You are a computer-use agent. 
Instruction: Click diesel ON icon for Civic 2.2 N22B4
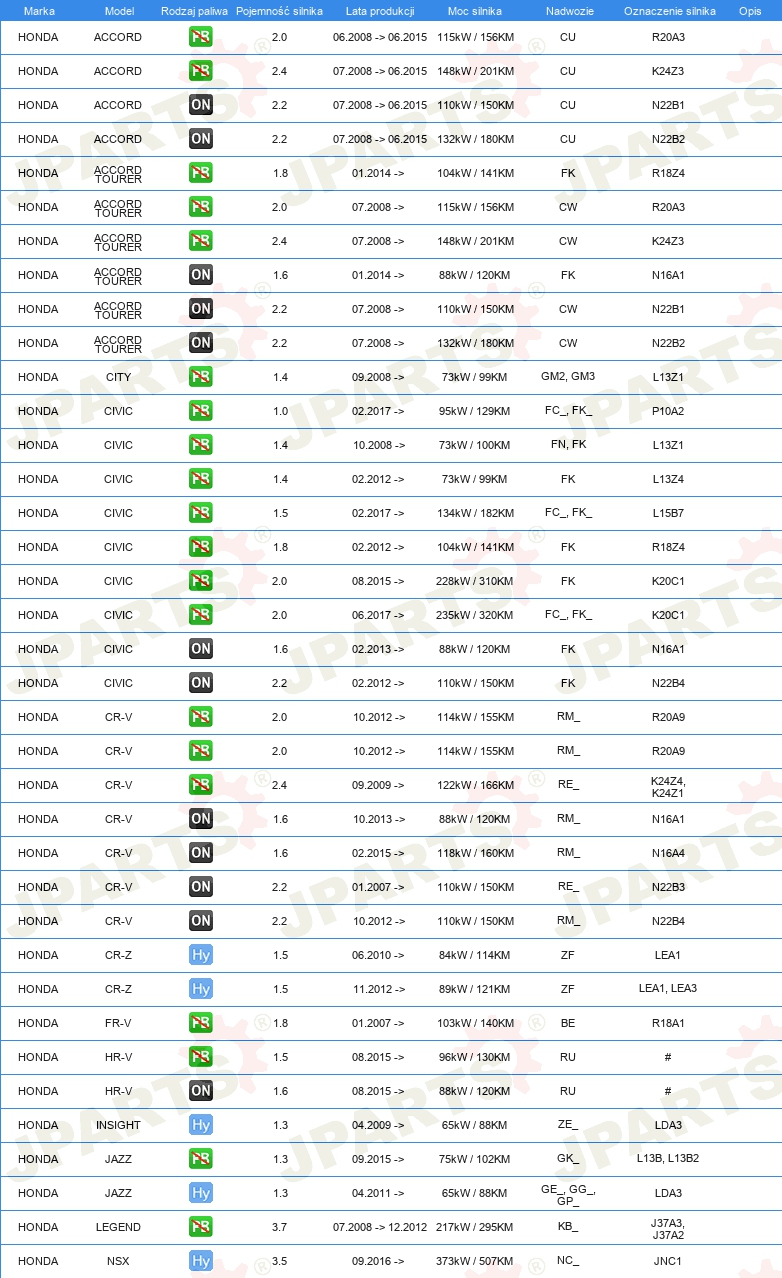[201, 683]
